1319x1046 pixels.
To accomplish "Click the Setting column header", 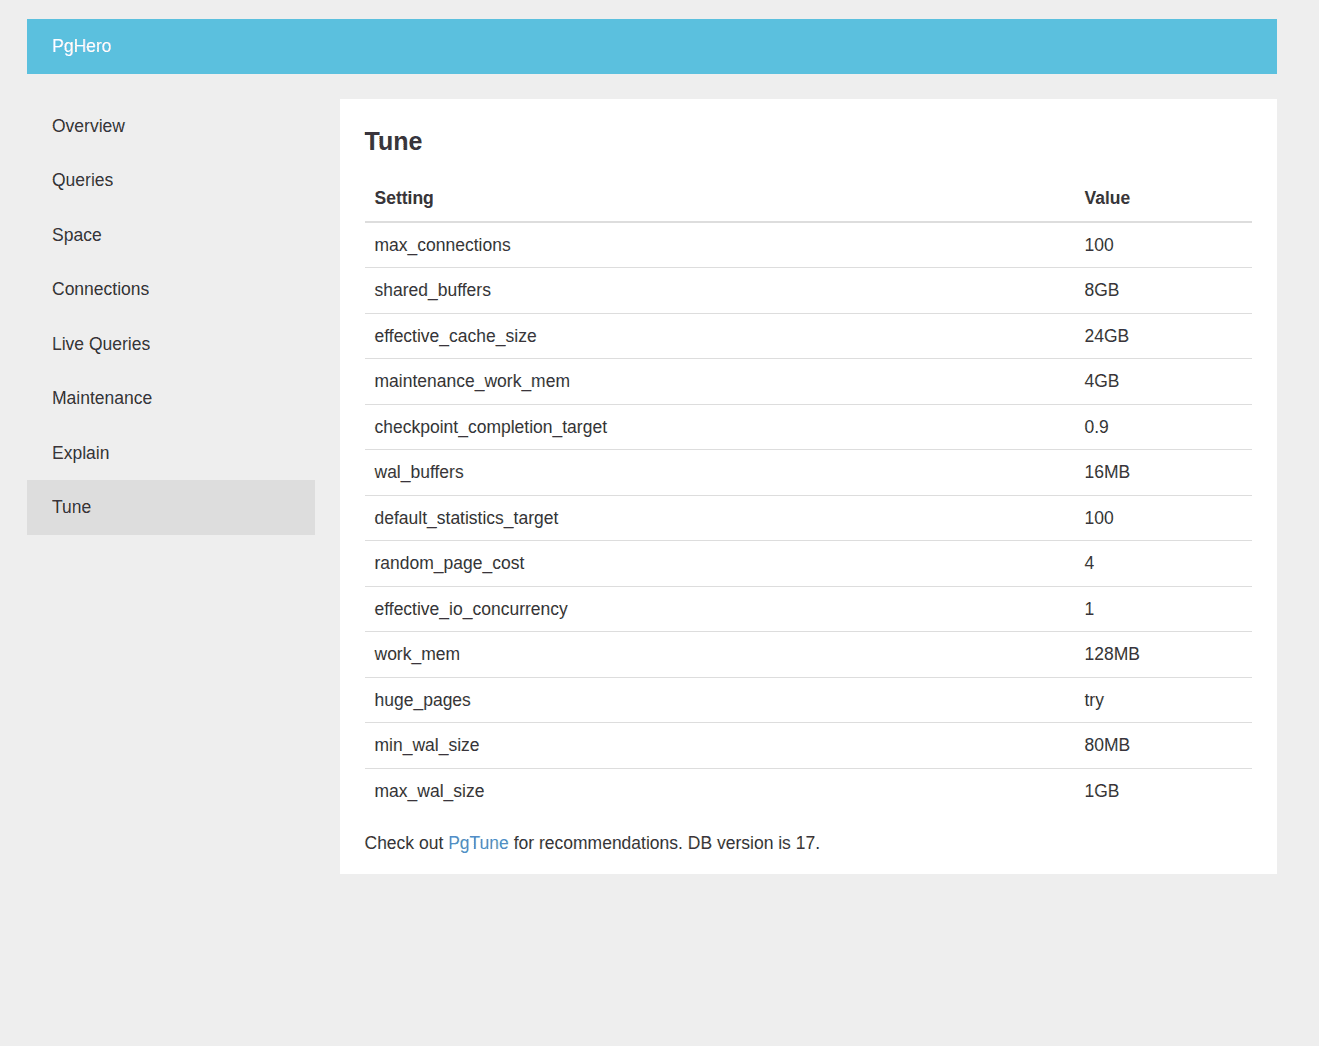I will click(404, 198).
